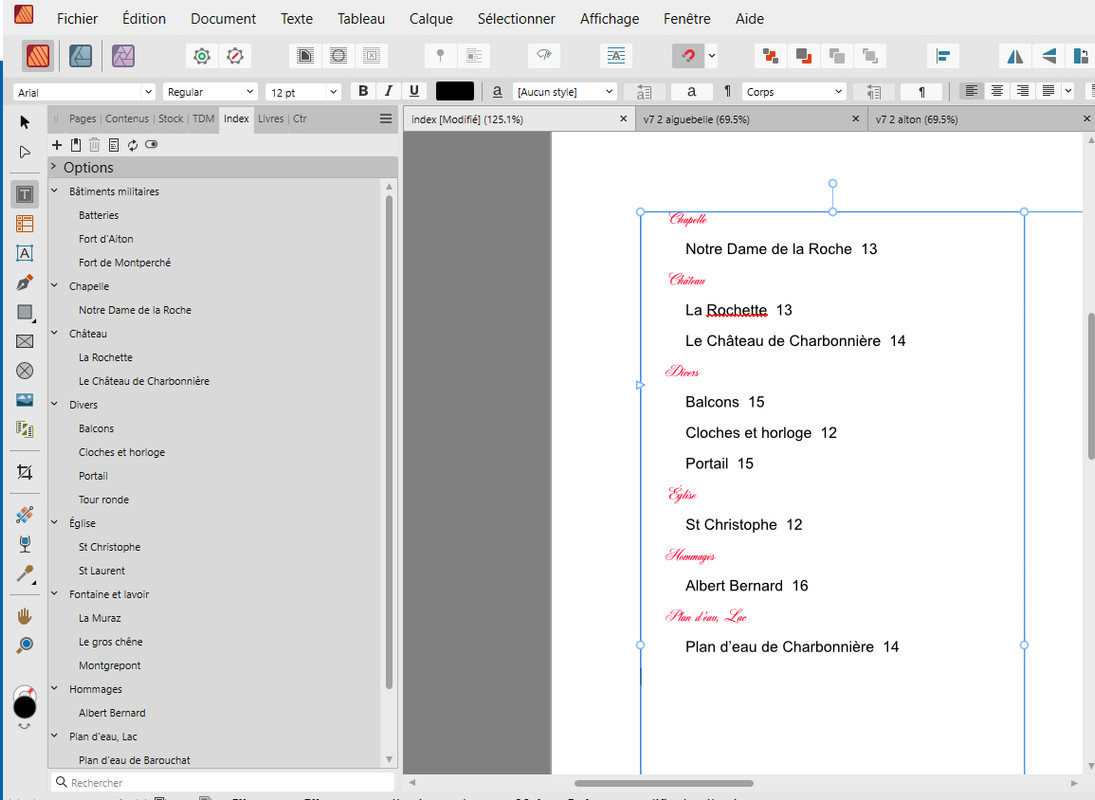Viewport: 1095px width, 800px height.
Task: Enable align left paragraph
Action: tap(971, 91)
